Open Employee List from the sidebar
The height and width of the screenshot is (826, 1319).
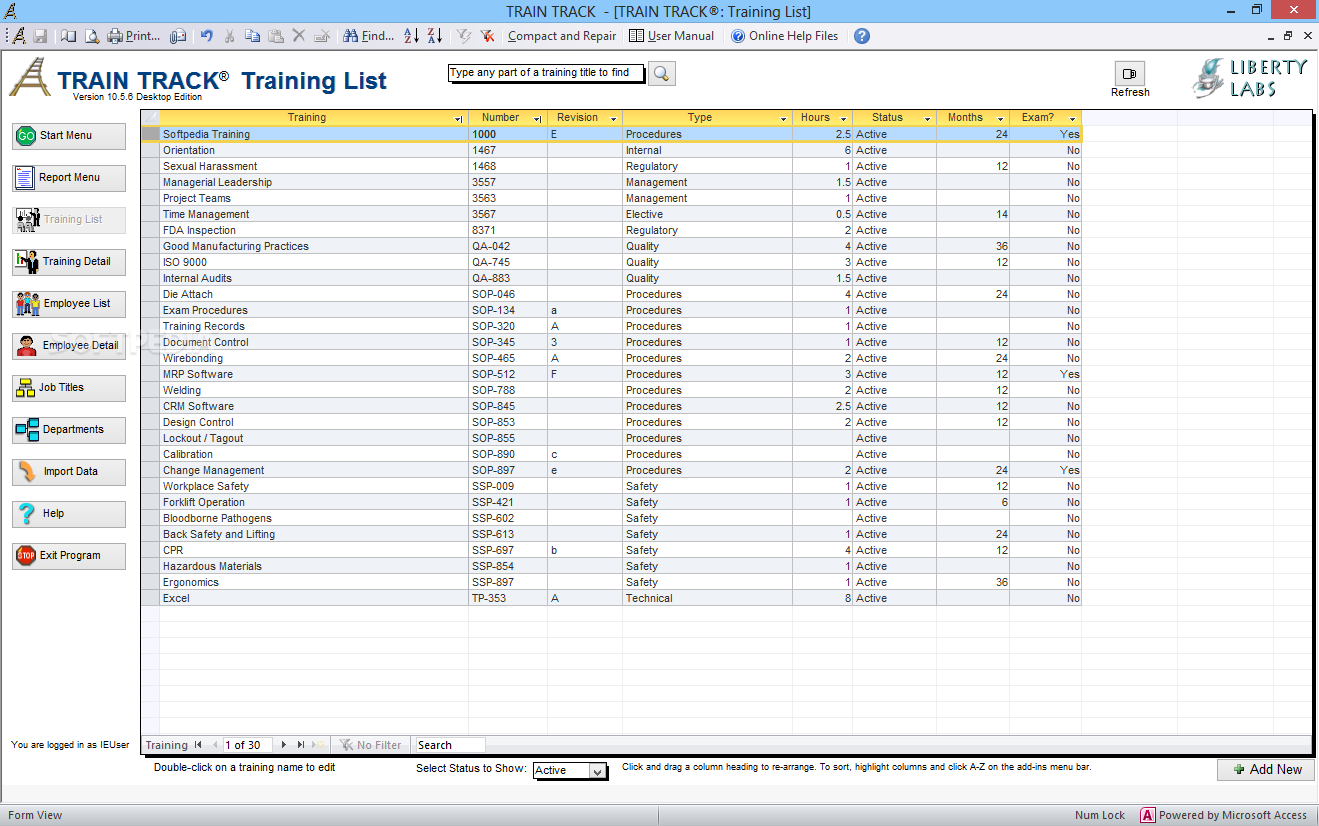click(69, 304)
